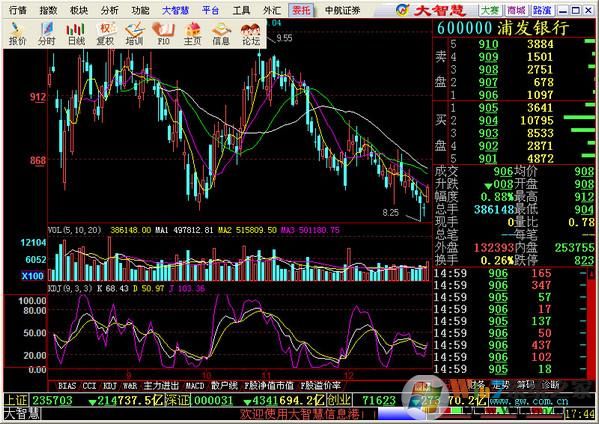
Task: Click the KDJ(9,3,3) indicator label
Action: [x=70, y=288]
